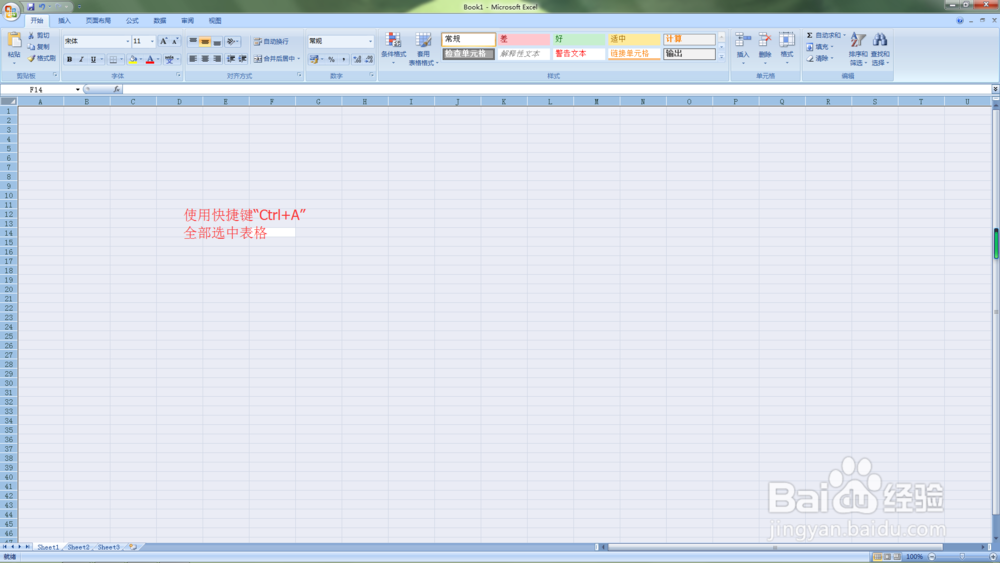
Task: Align text left
Action: pos(193,59)
